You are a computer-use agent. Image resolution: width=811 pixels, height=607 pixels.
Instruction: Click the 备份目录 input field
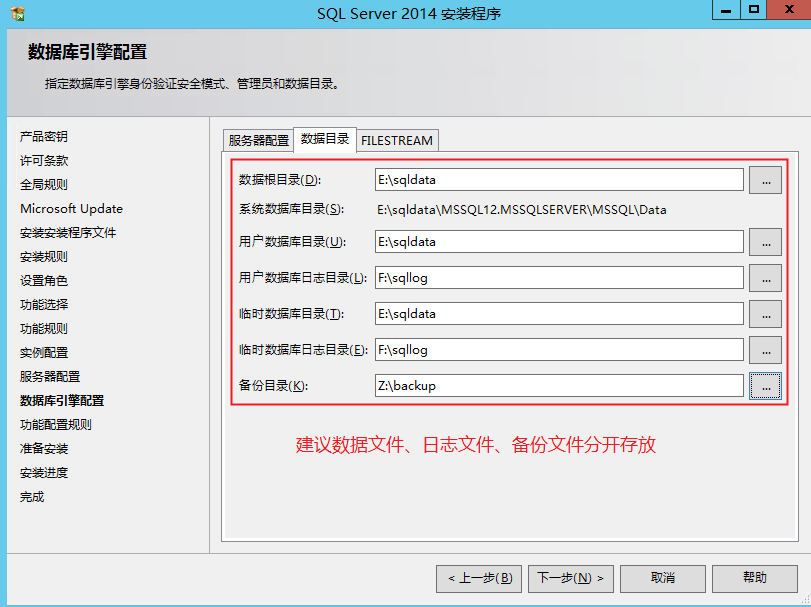tap(559, 386)
